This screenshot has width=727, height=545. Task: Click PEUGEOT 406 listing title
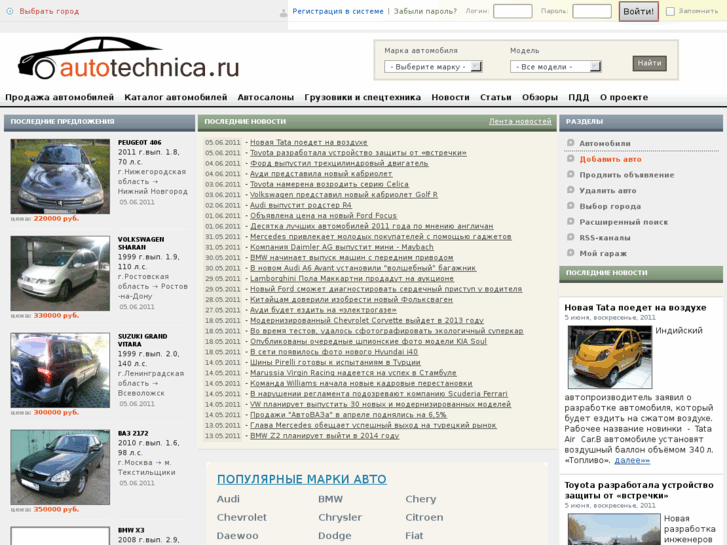[140, 142]
